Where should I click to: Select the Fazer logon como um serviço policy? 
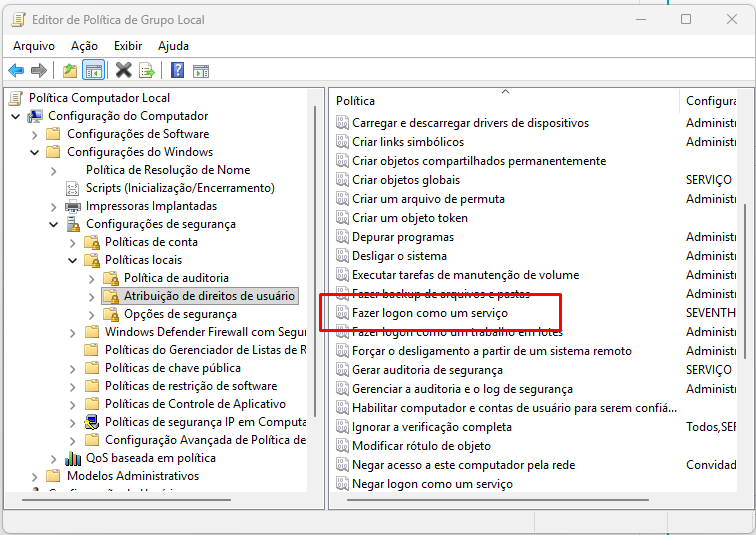[x=429, y=313]
